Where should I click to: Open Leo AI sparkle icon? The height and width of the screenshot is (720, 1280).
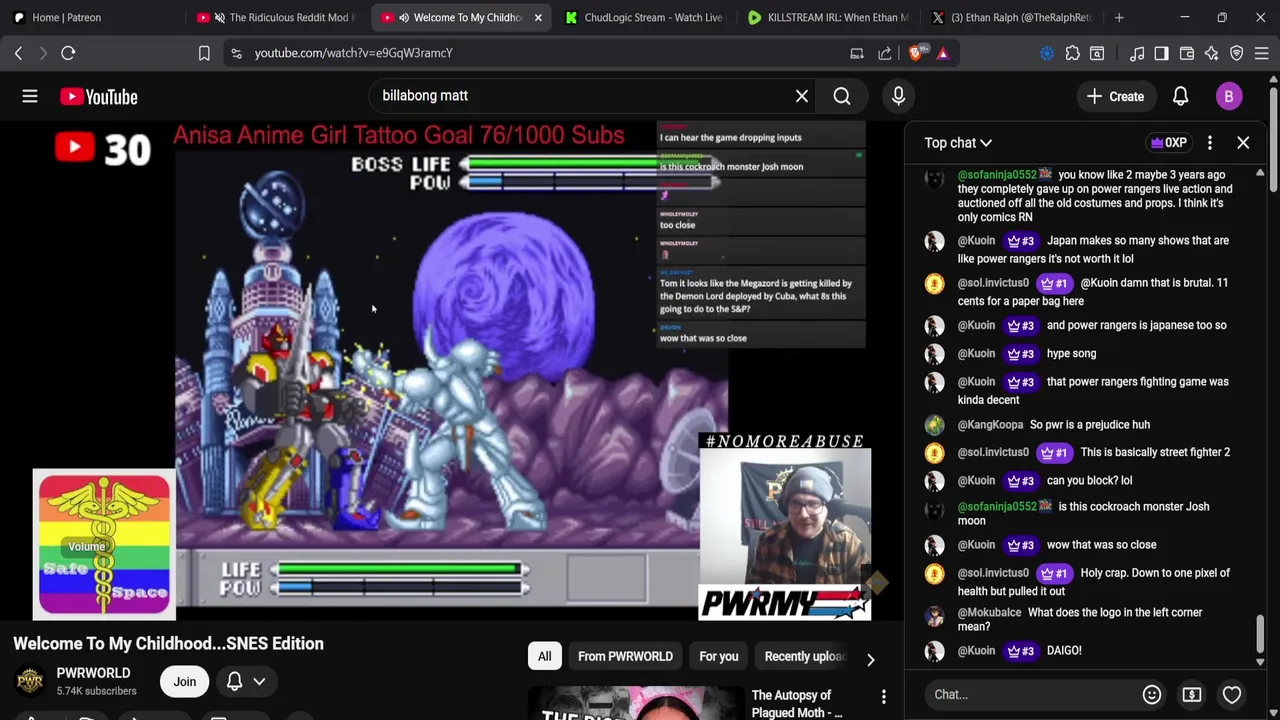1212,53
